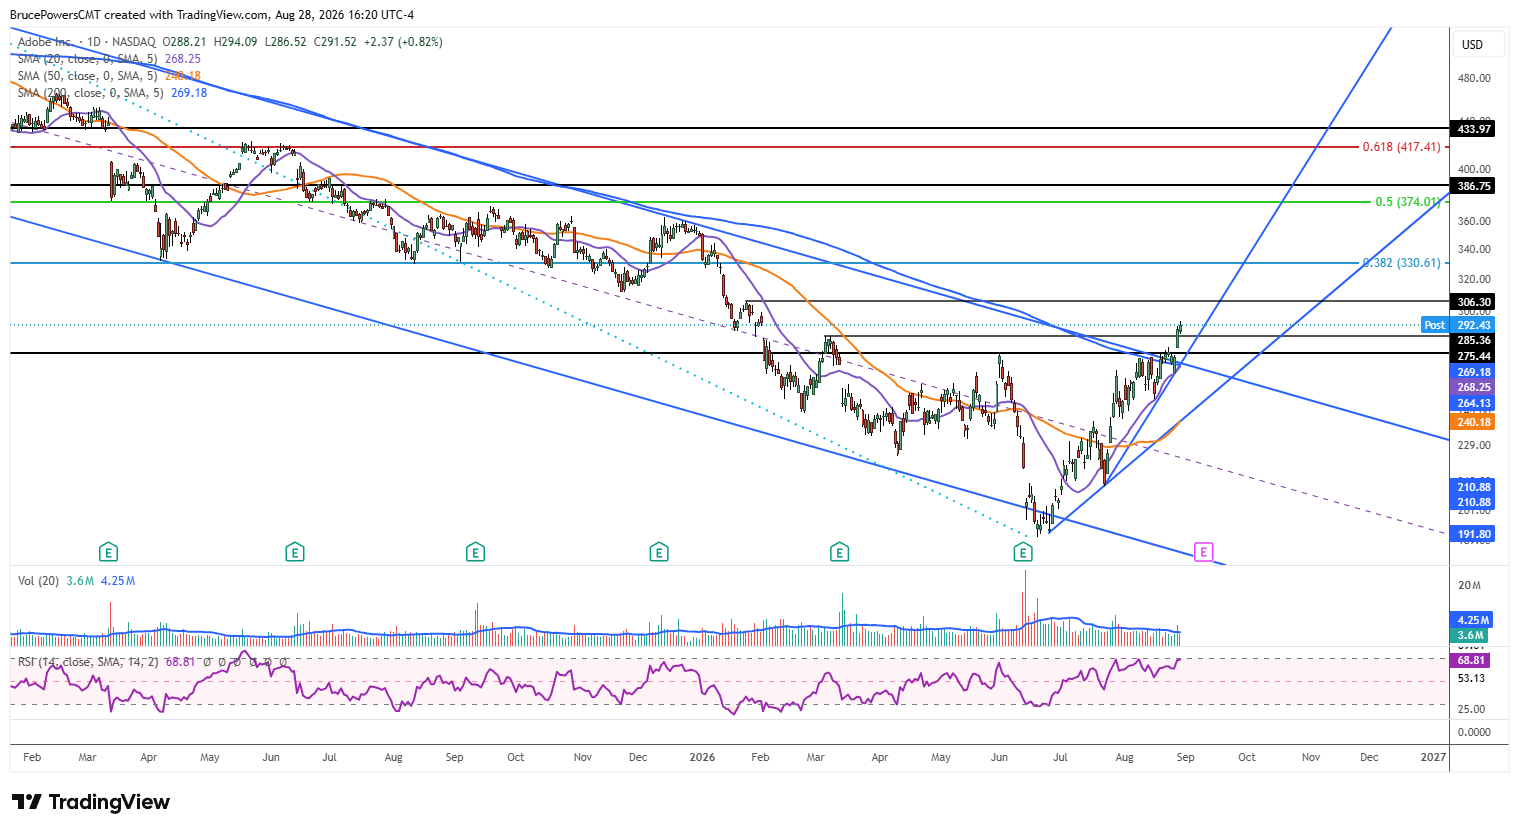Open the earnings E marker above June 2026
1519x832 pixels.
point(1022,552)
